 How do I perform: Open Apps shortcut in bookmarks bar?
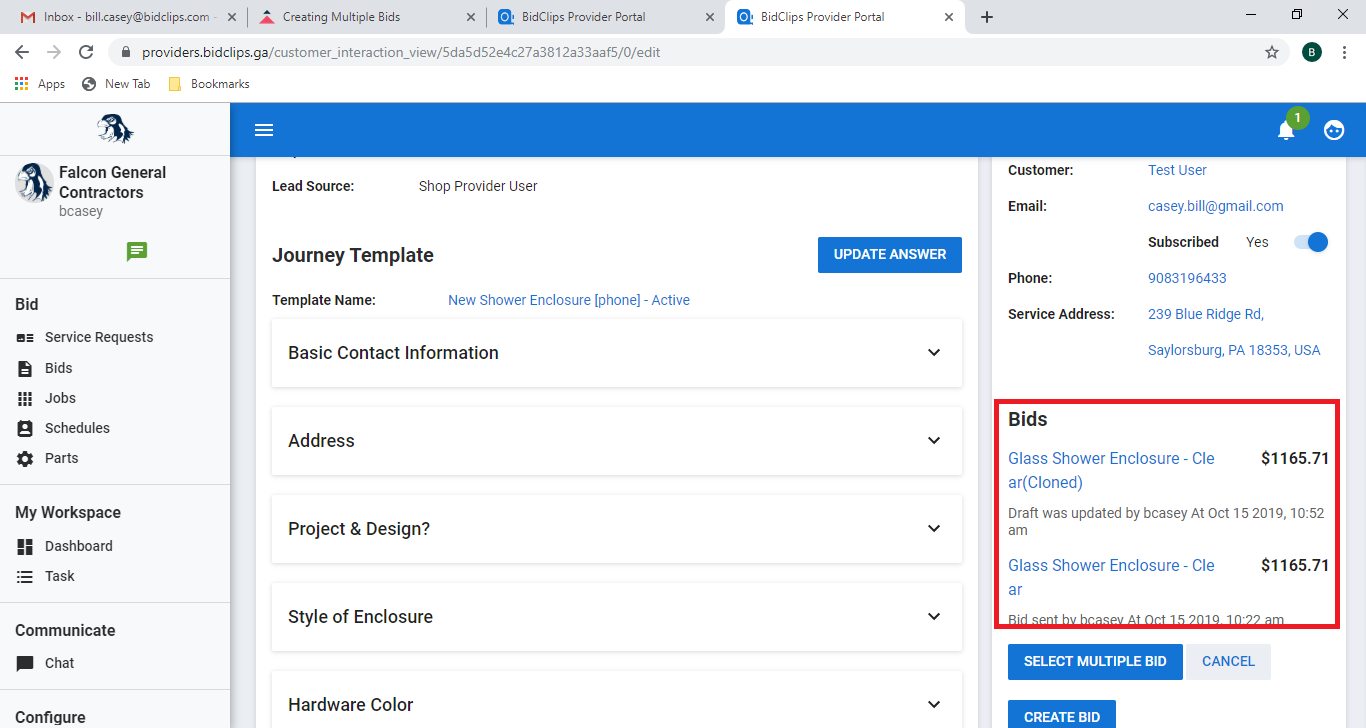[40, 84]
